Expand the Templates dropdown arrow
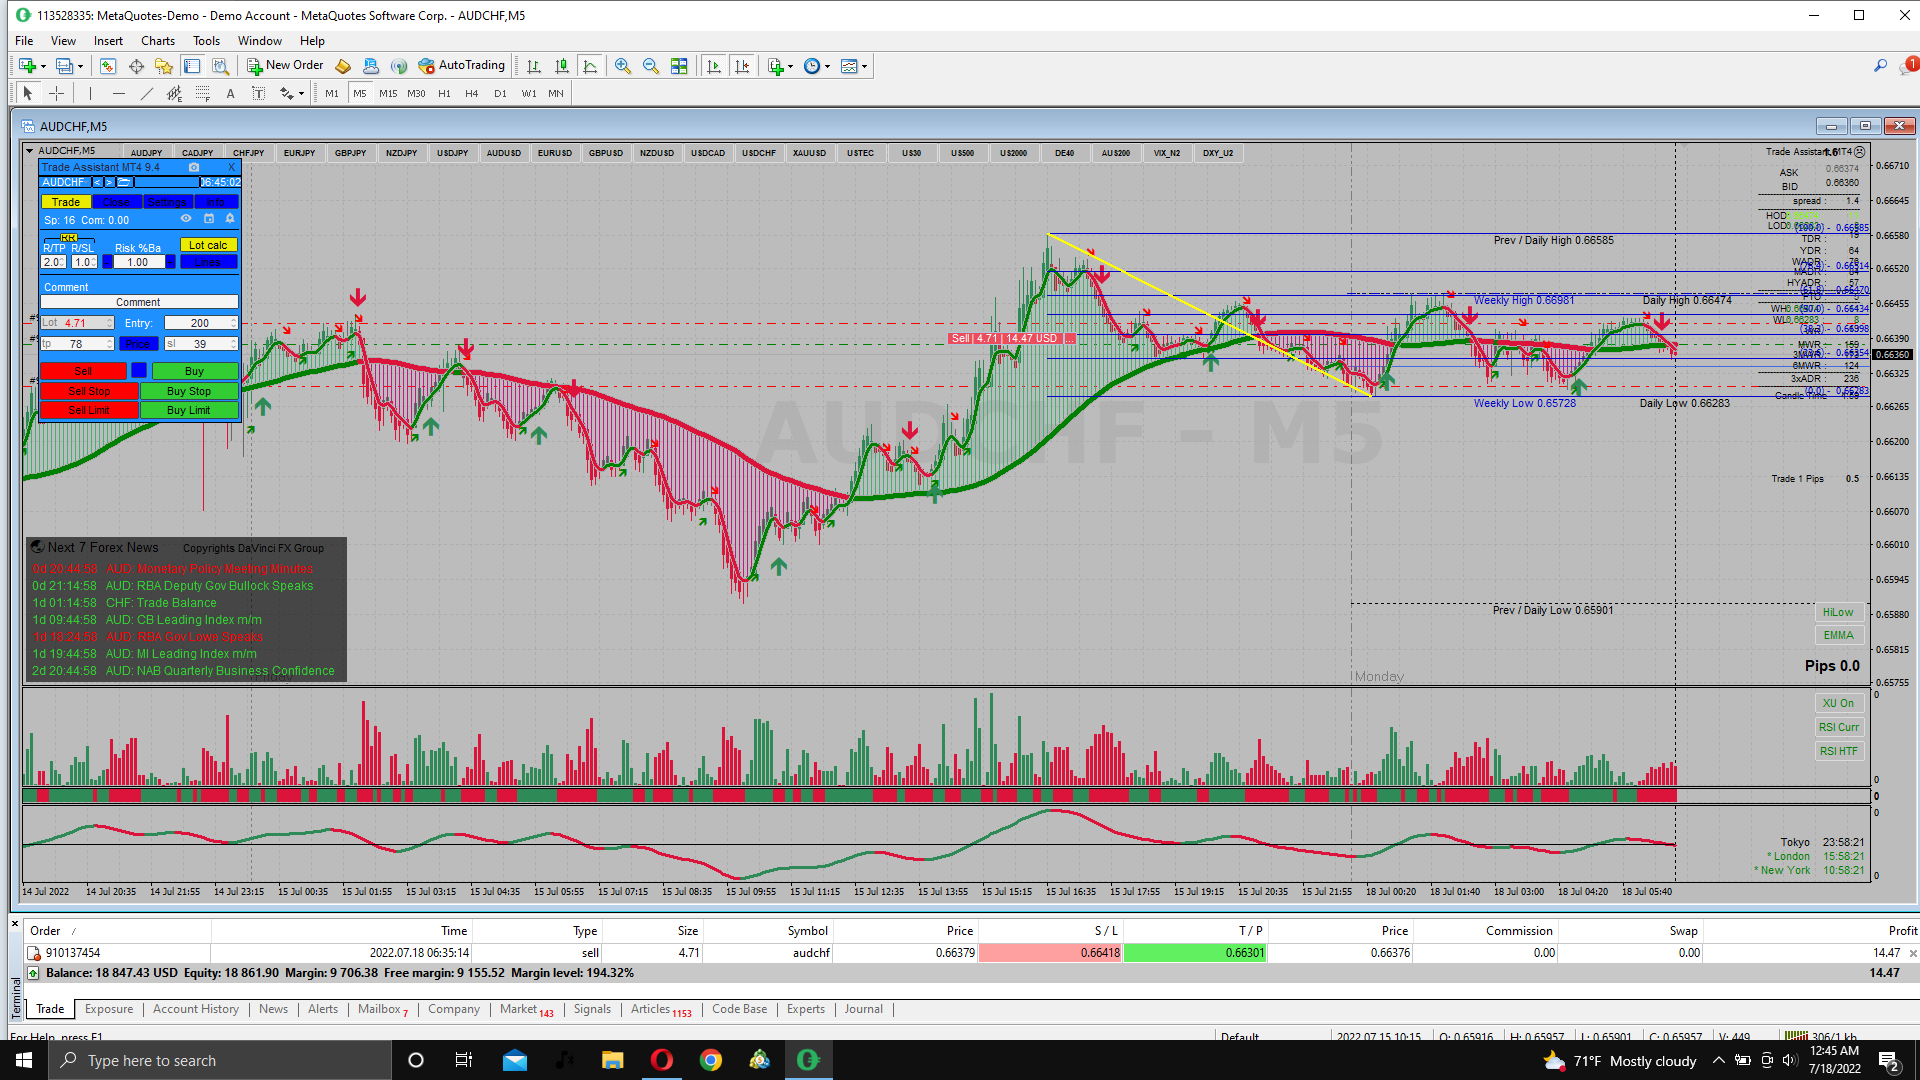 point(865,67)
